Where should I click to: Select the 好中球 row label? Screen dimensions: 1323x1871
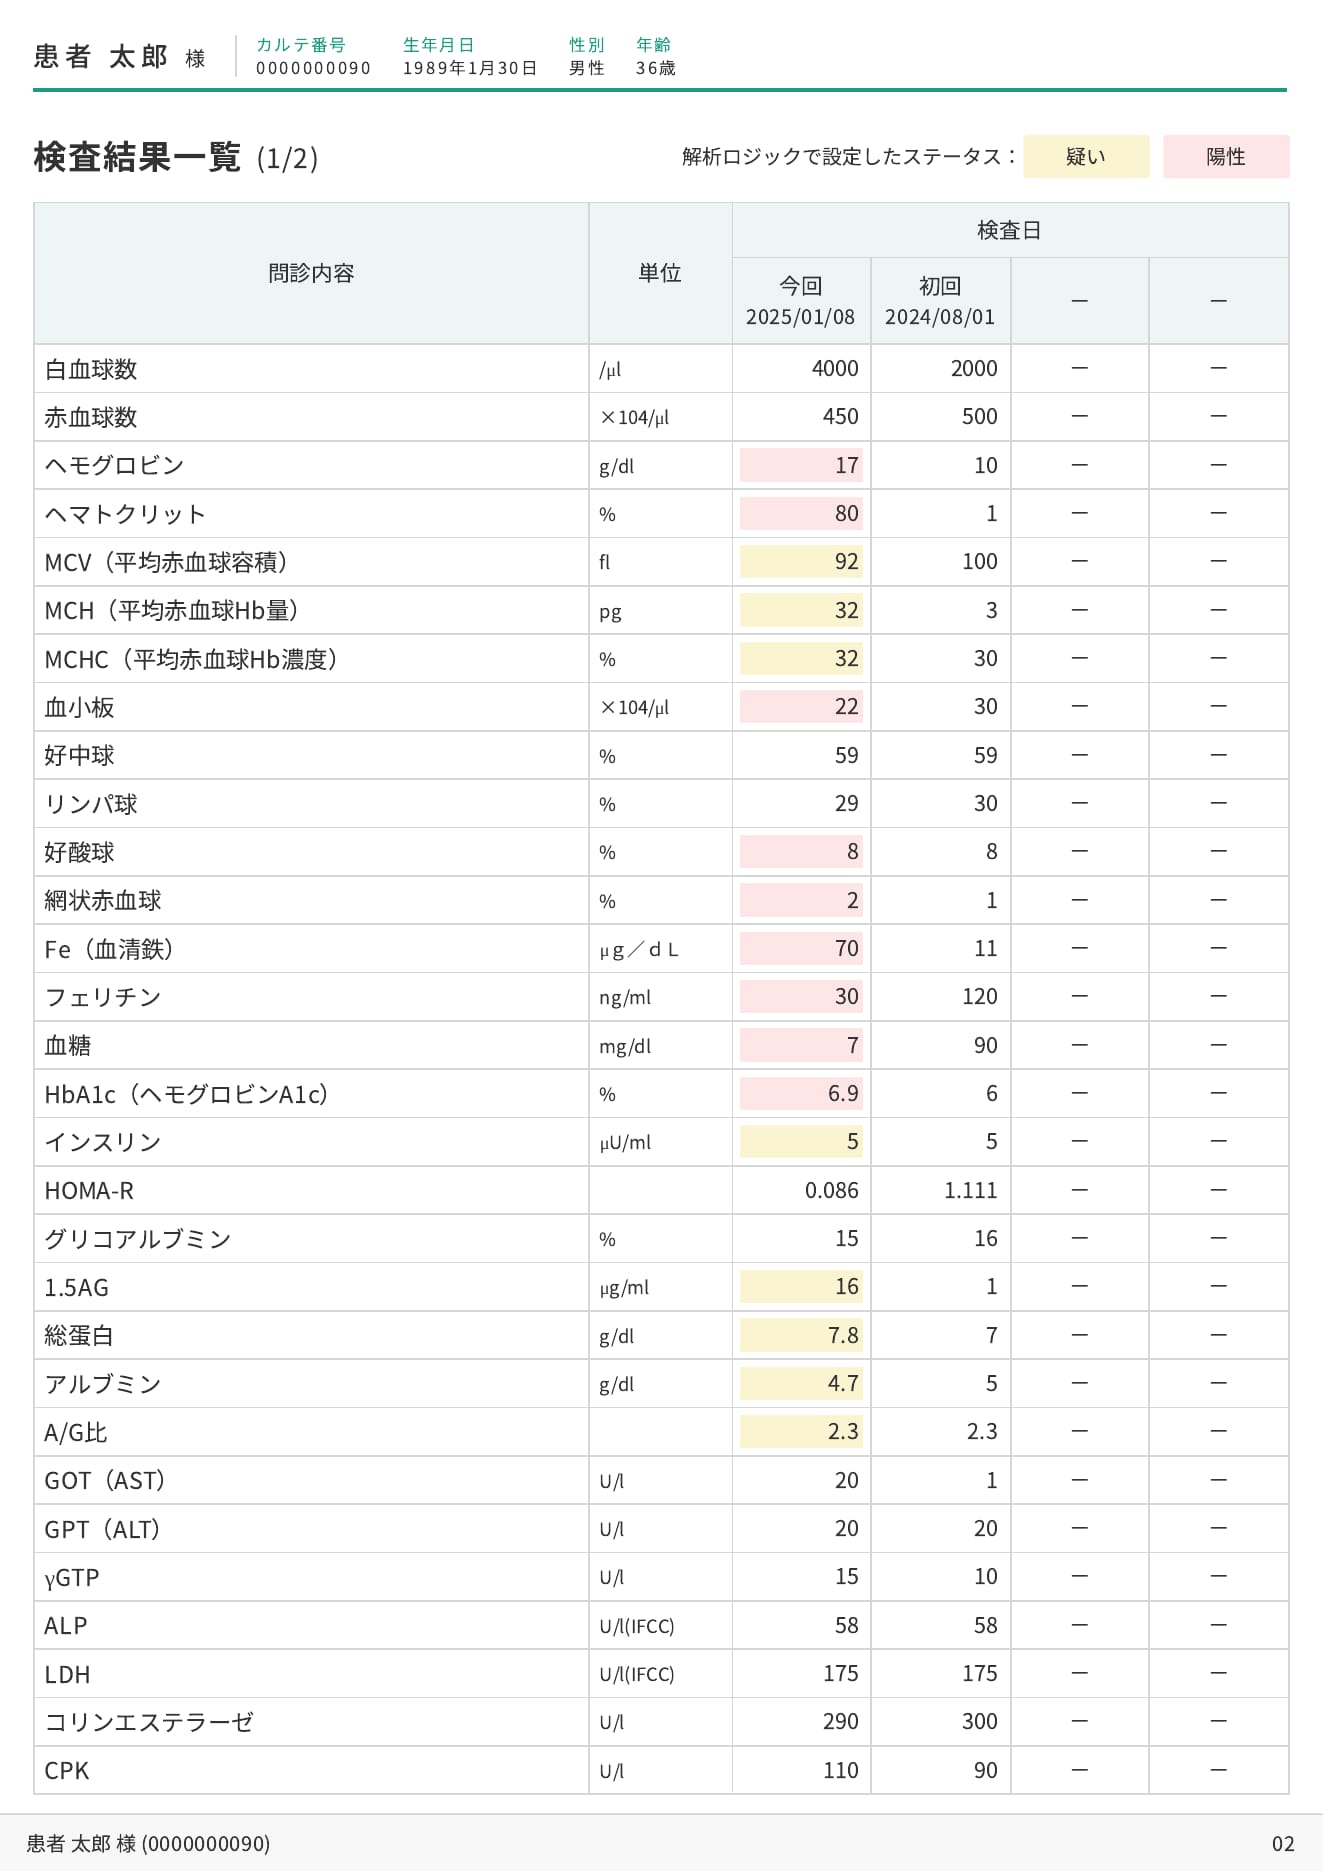79,755
